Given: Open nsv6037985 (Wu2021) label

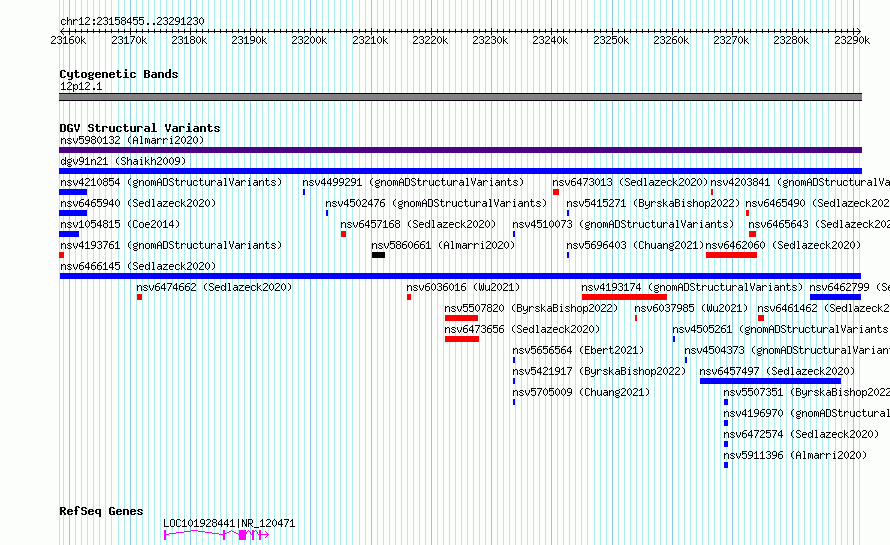Looking at the screenshot, I should pyautogui.click(x=691, y=308).
